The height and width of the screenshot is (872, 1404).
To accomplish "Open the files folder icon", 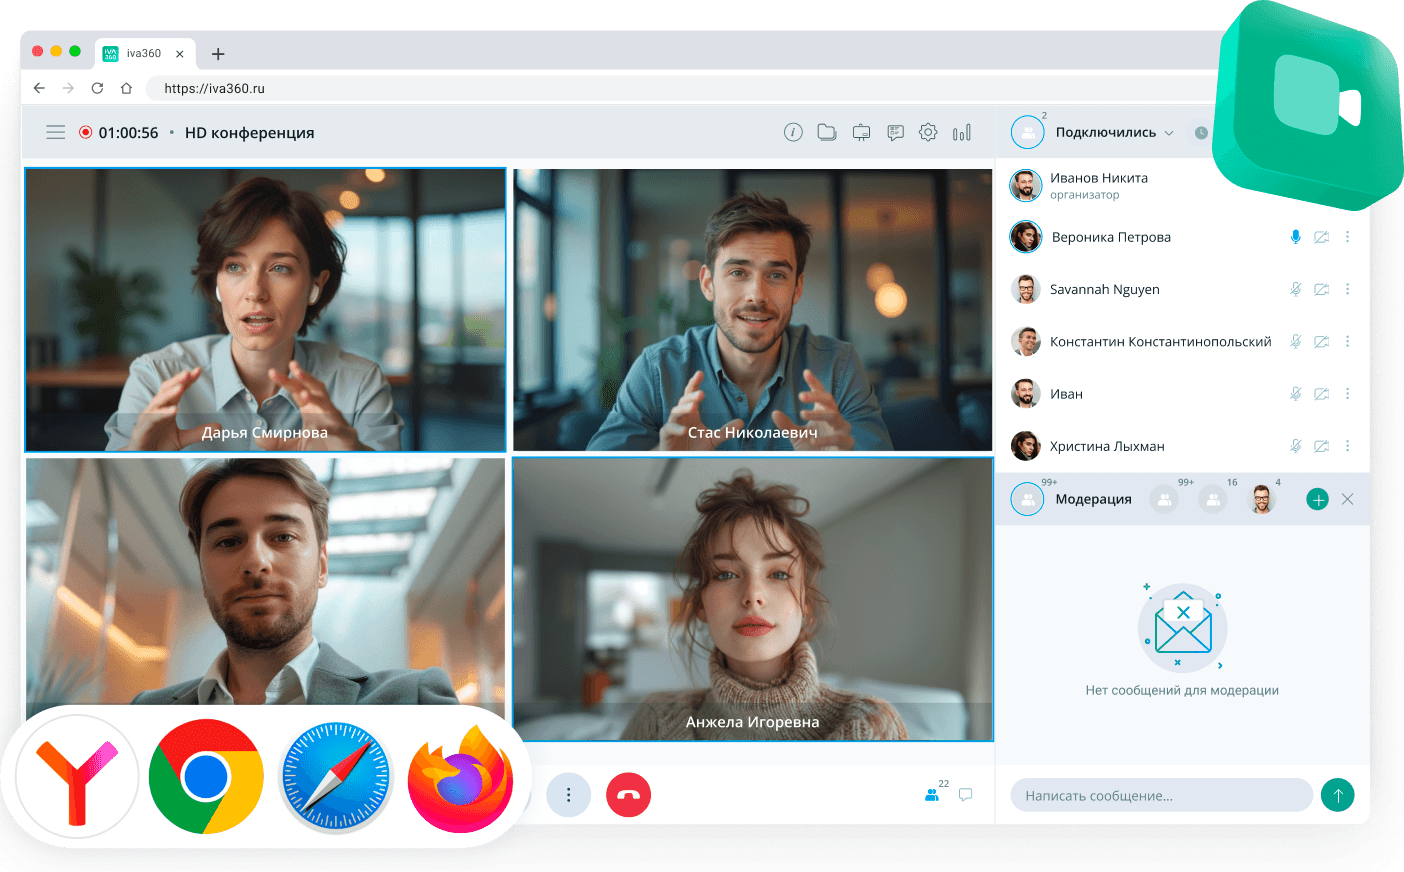I will point(827,132).
